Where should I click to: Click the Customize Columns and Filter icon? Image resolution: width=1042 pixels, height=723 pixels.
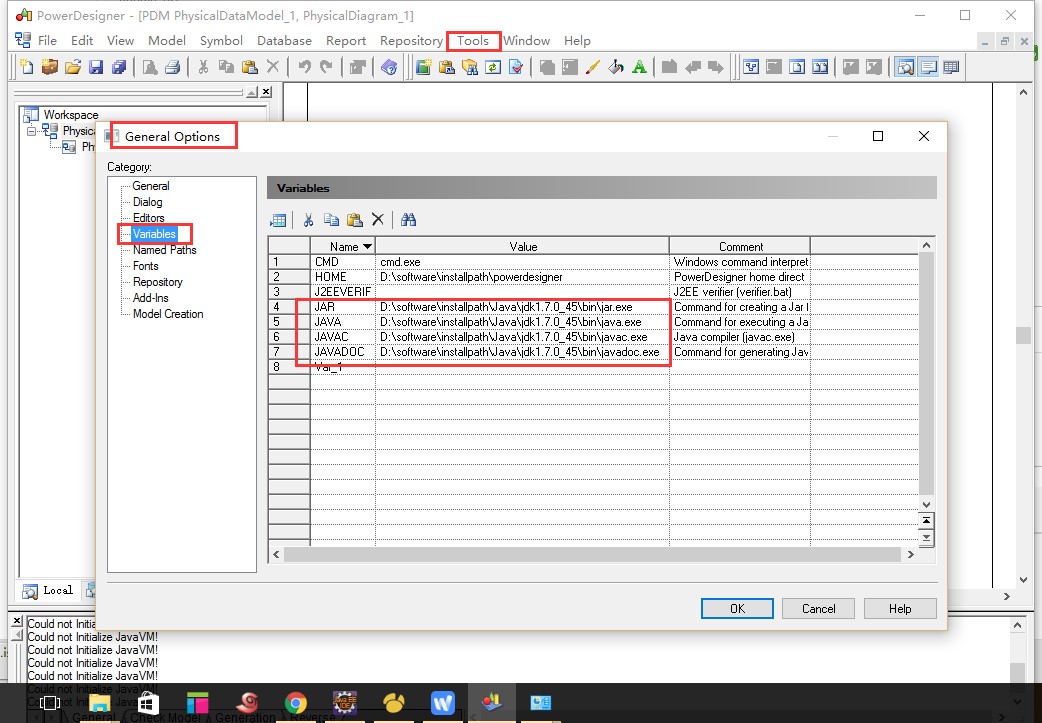pyautogui.click(x=278, y=220)
